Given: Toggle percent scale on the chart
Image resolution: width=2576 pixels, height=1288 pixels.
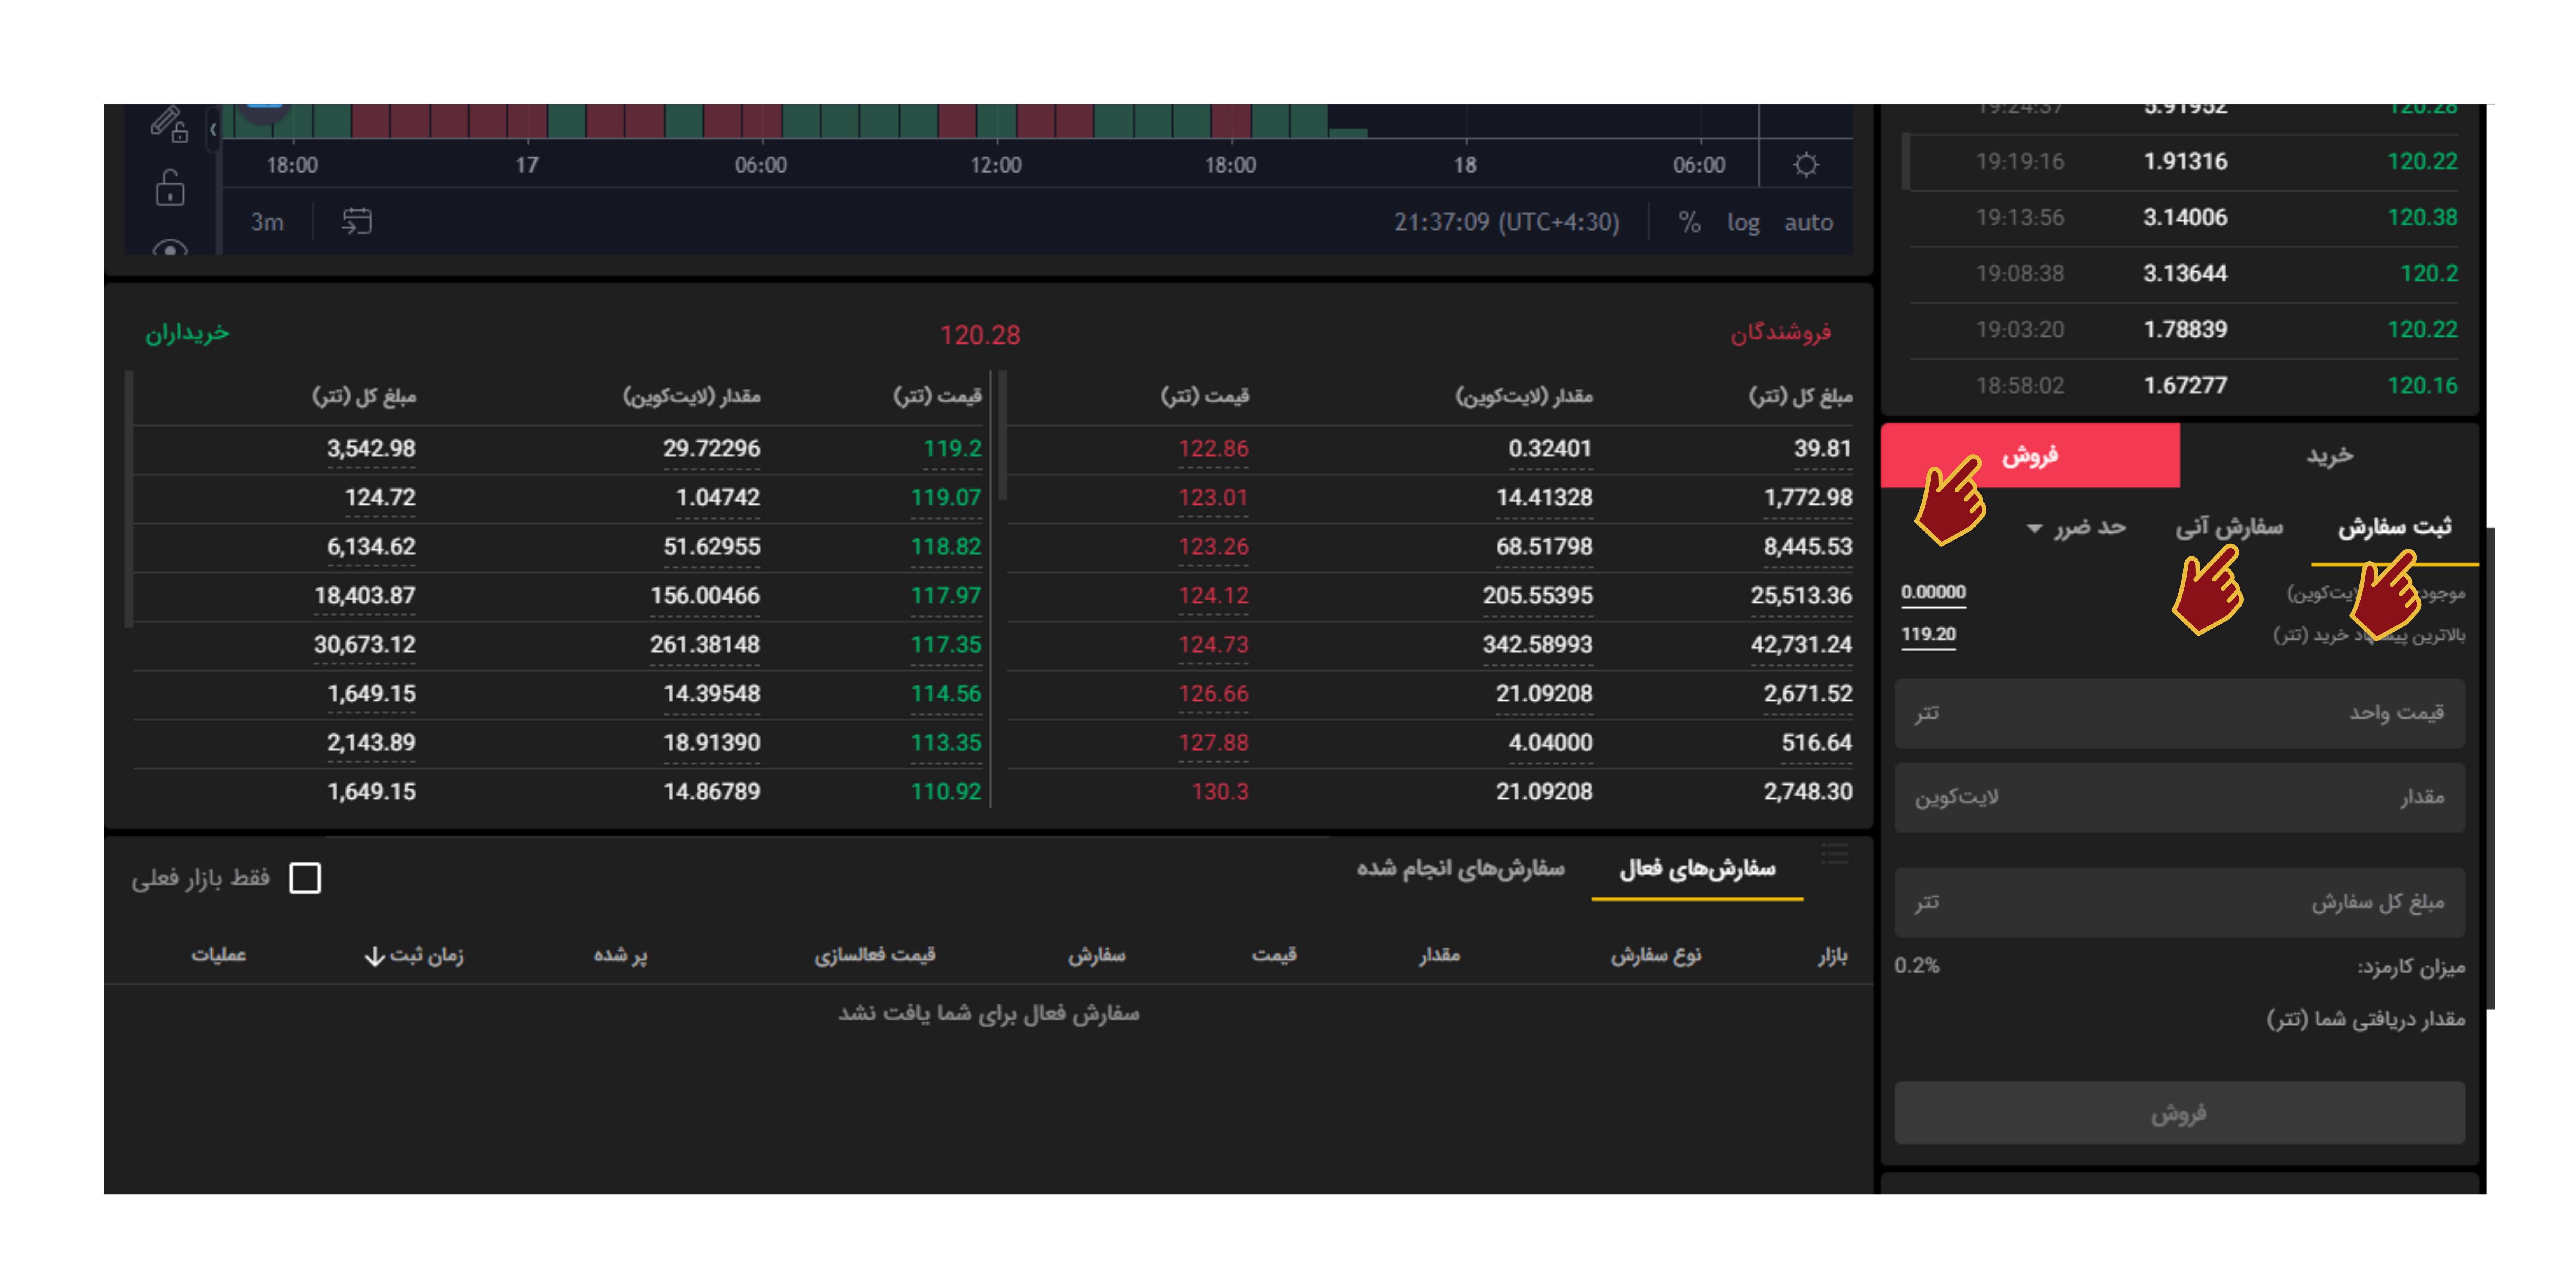Looking at the screenshot, I should point(1689,222).
